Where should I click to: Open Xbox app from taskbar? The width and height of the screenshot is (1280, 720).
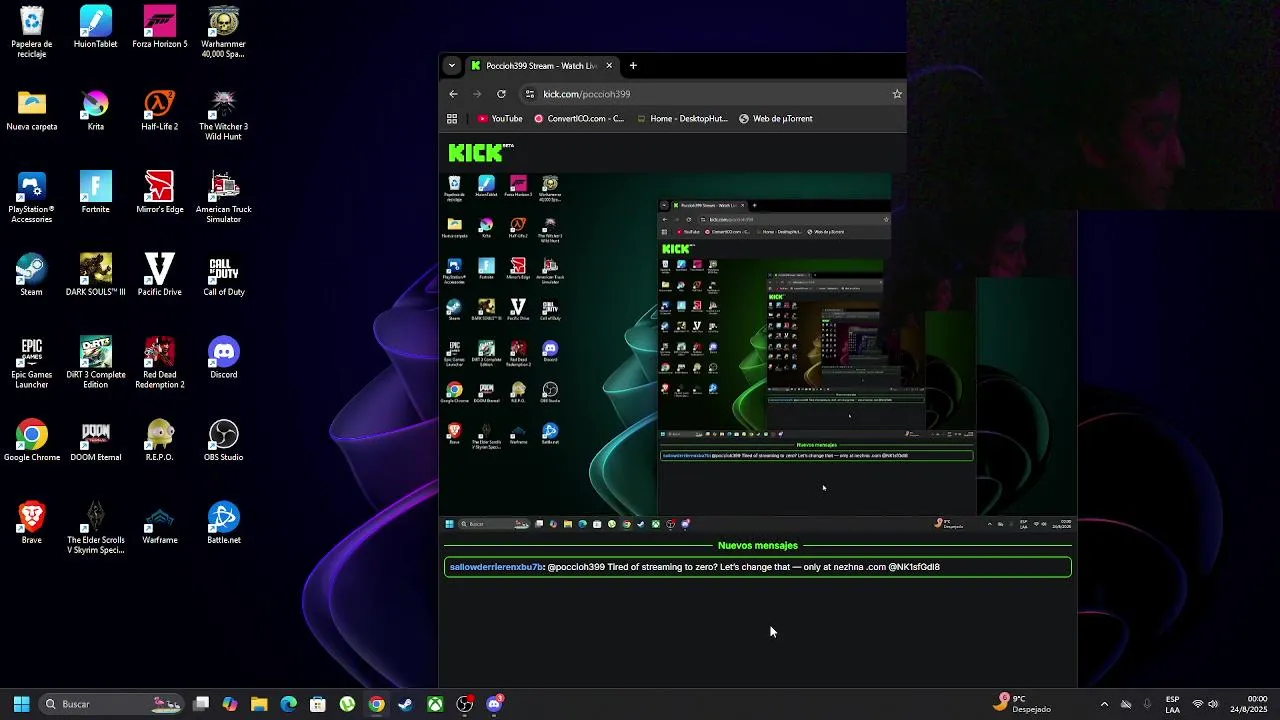click(435, 704)
